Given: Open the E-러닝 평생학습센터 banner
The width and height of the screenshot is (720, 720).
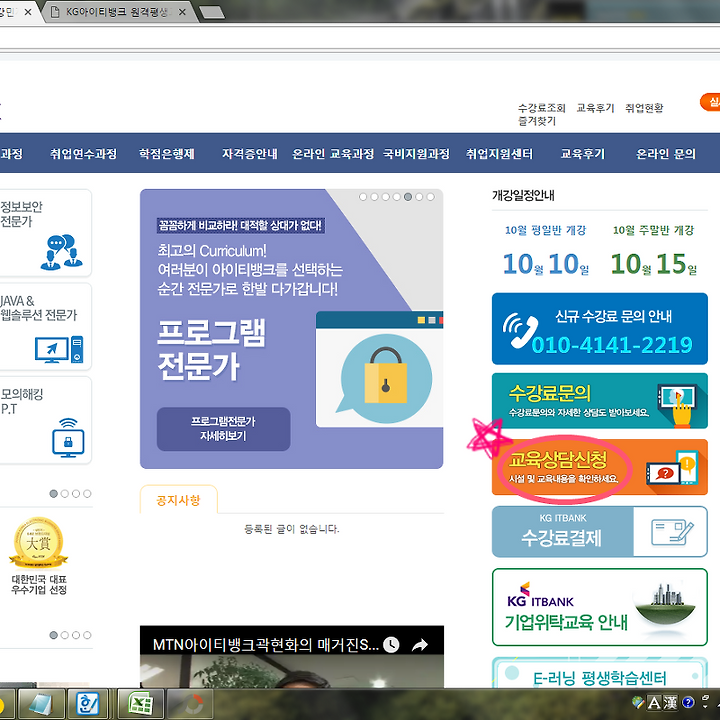Looking at the screenshot, I should pos(600,673).
